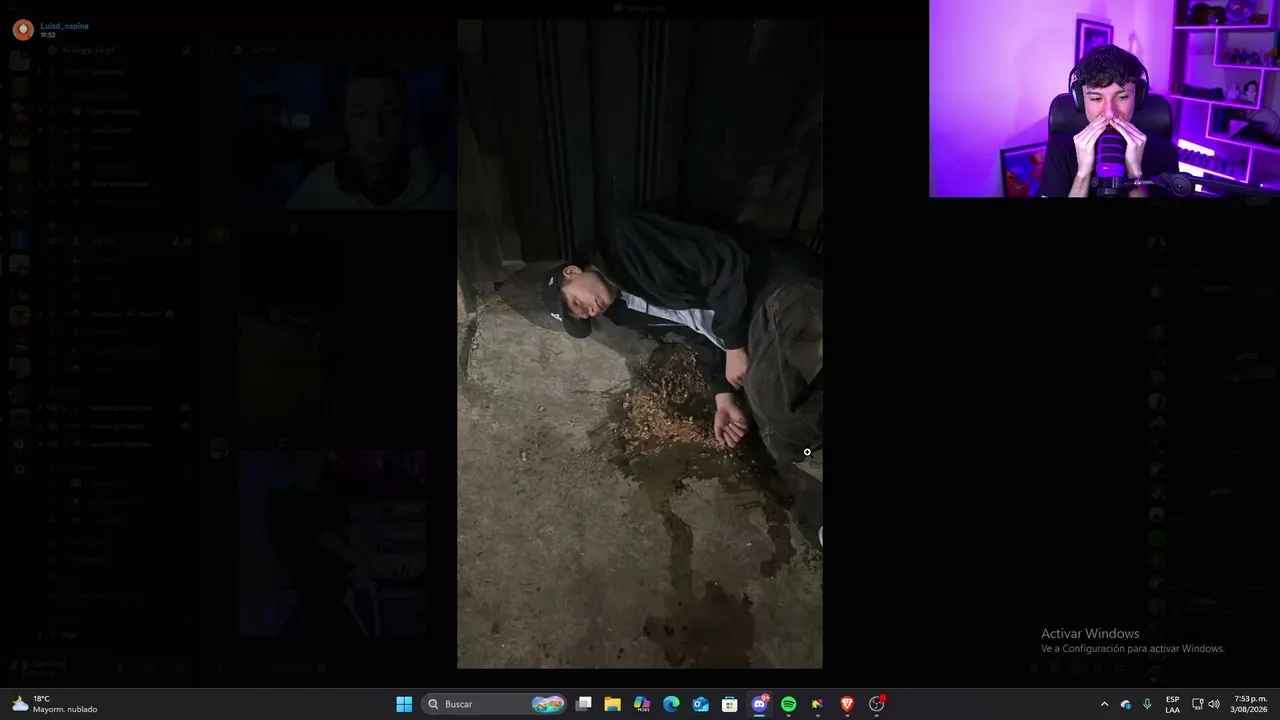The image size is (1280, 720).
Task: Switch to Discord on the taskbar
Action: pos(759,704)
